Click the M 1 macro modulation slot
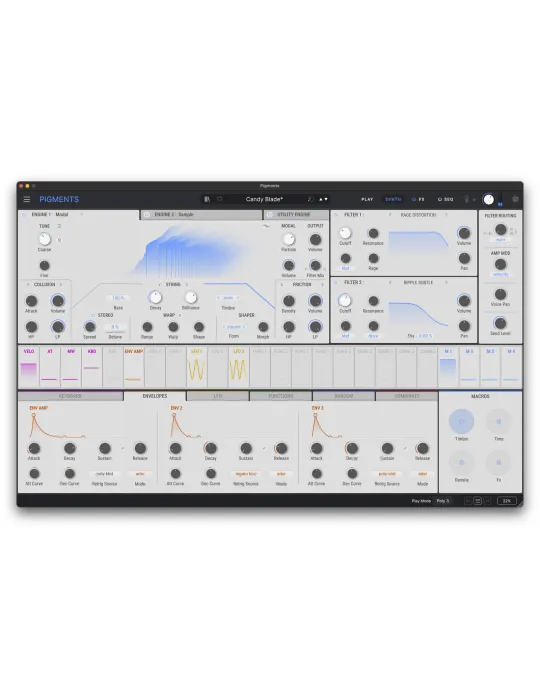This screenshot has height=700, width=540. click(448, 367)
